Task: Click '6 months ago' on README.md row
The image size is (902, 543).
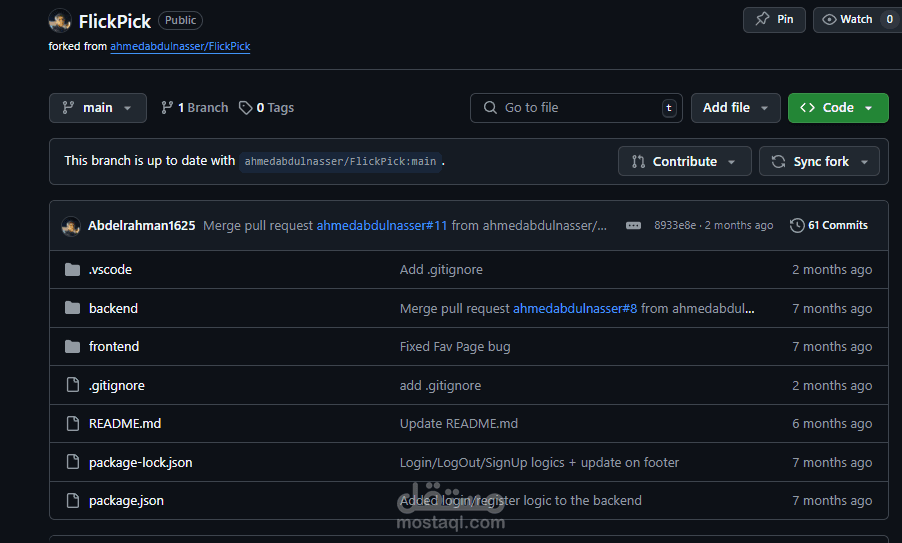Action: point(832,423)
